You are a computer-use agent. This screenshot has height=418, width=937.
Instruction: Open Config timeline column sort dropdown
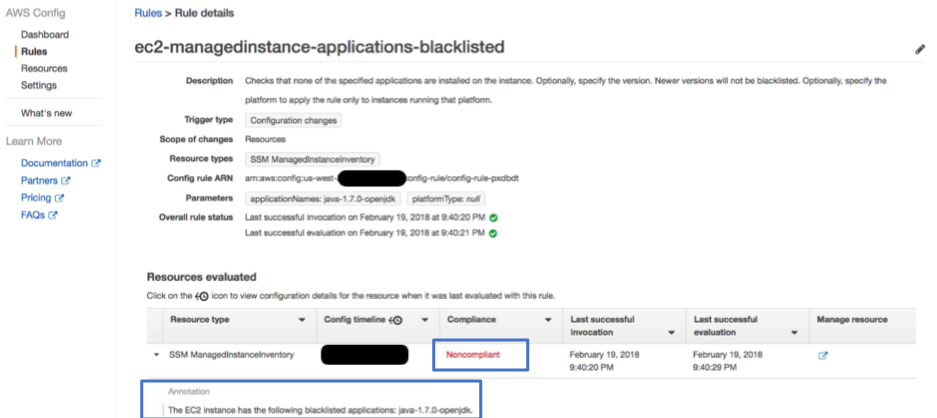pyautogui.click(x=425, y=320)
